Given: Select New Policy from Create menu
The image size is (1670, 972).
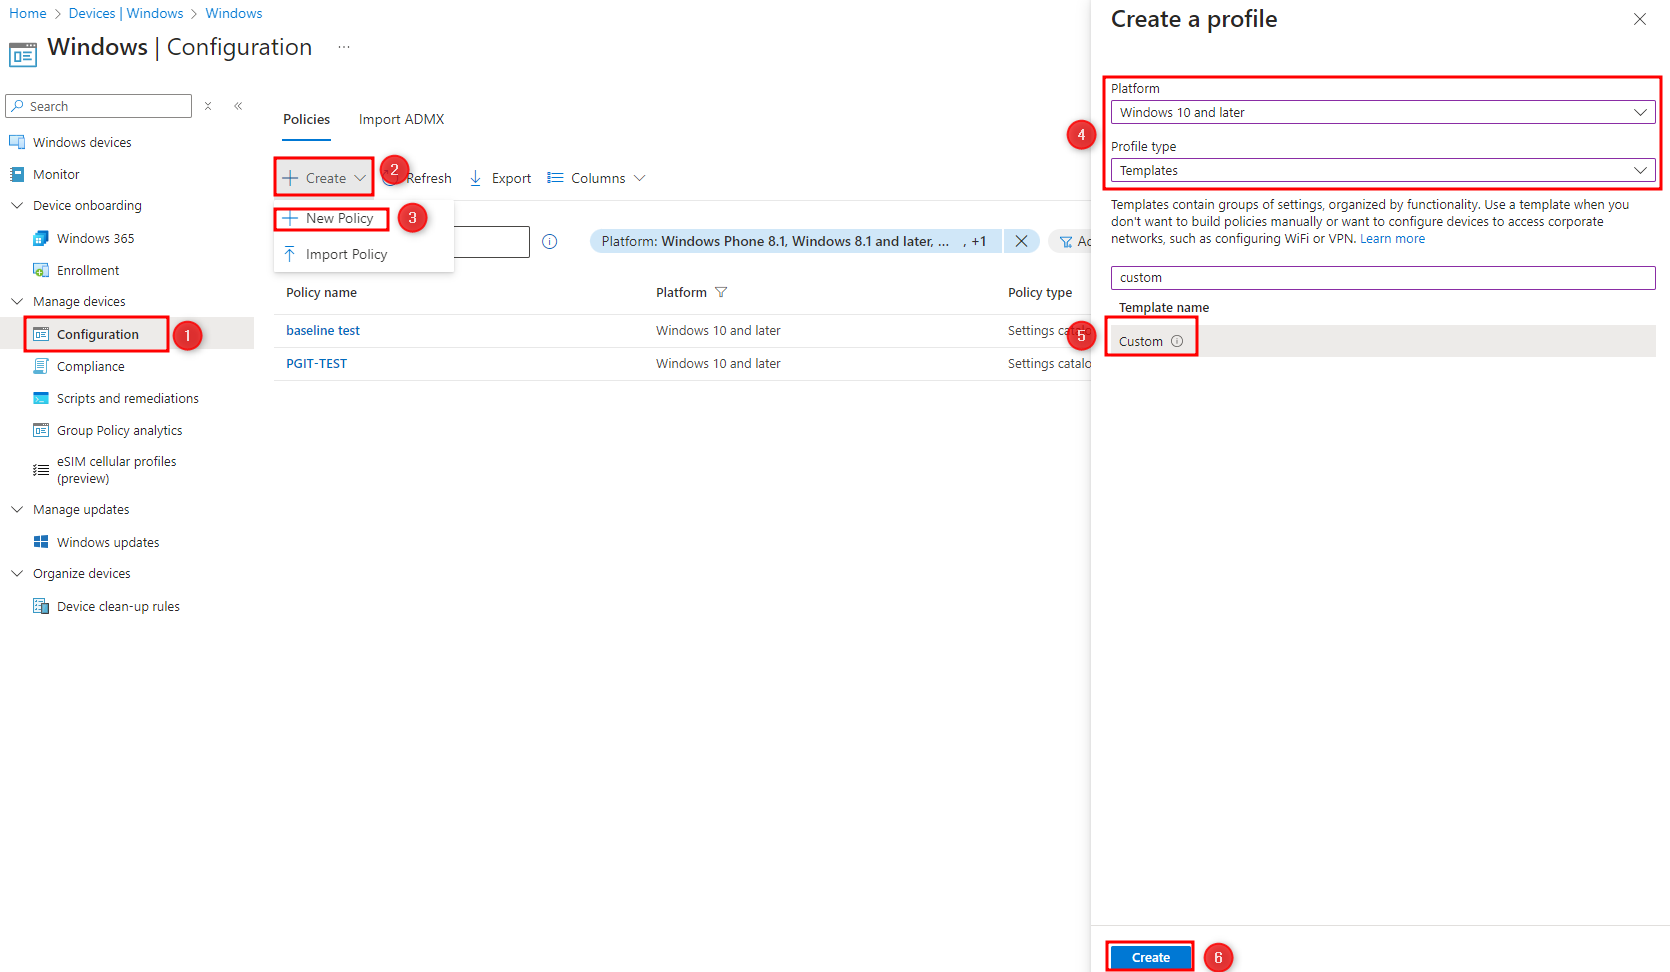Looking at the screenshot, I should (339, 218).
